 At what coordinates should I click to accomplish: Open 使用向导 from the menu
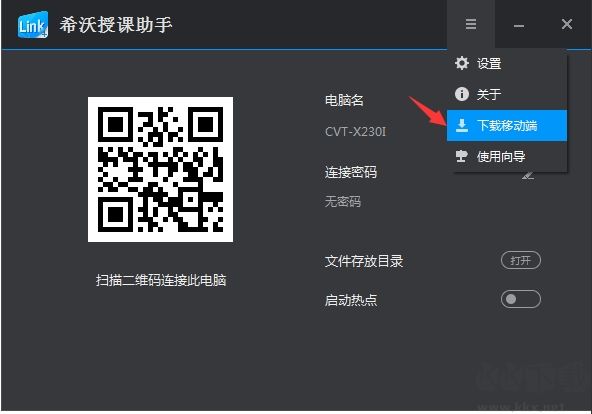pos(507,156)
